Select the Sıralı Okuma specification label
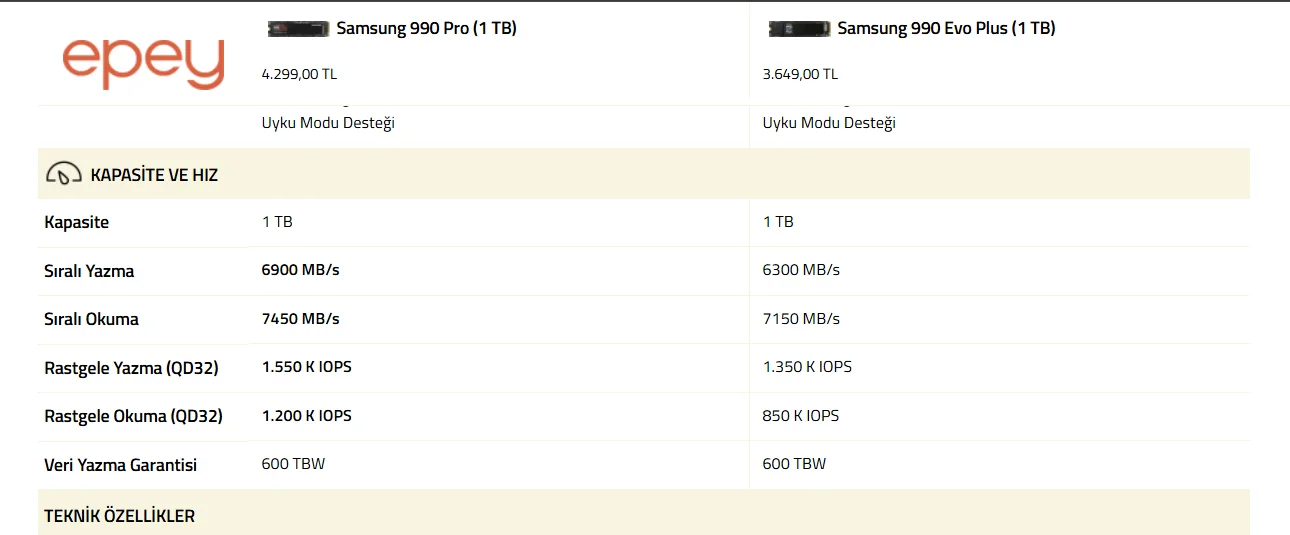The height and width of the screenshot is (535, 1290). tap(91, 319)
